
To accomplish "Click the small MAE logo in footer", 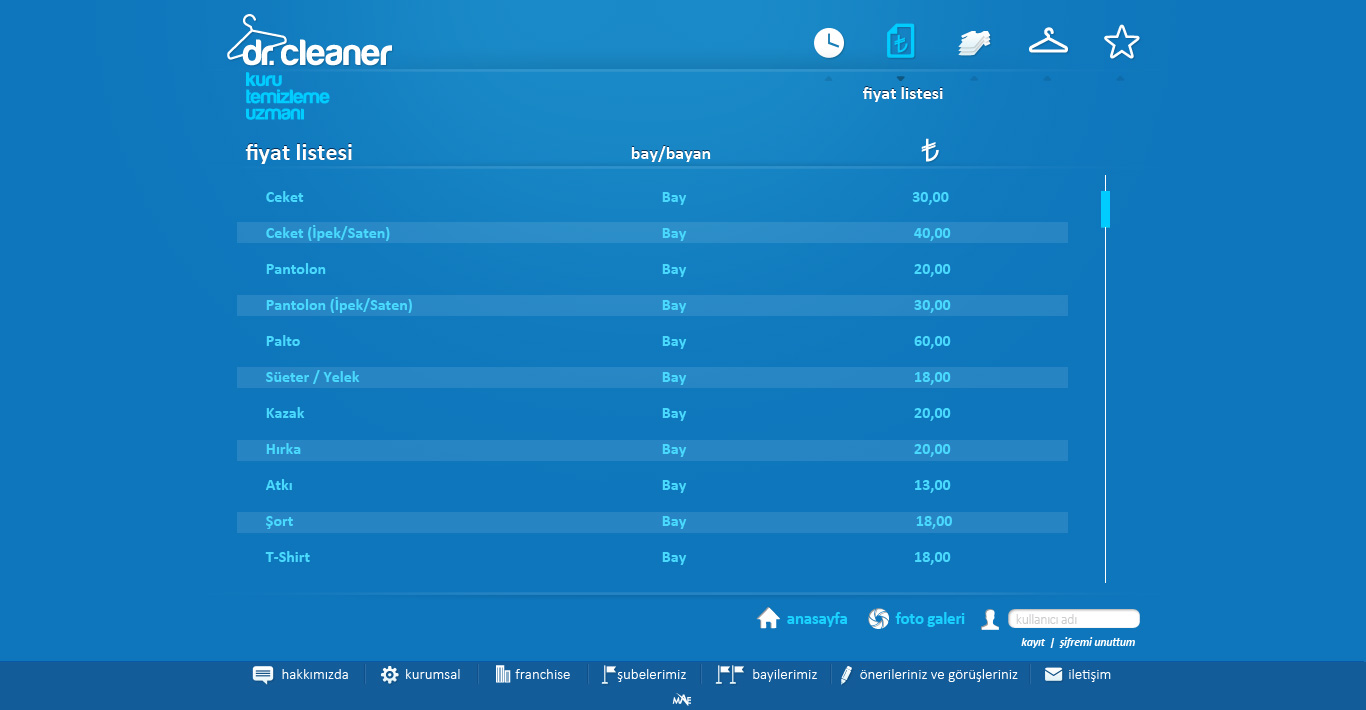I will click(x=682, y=700).
